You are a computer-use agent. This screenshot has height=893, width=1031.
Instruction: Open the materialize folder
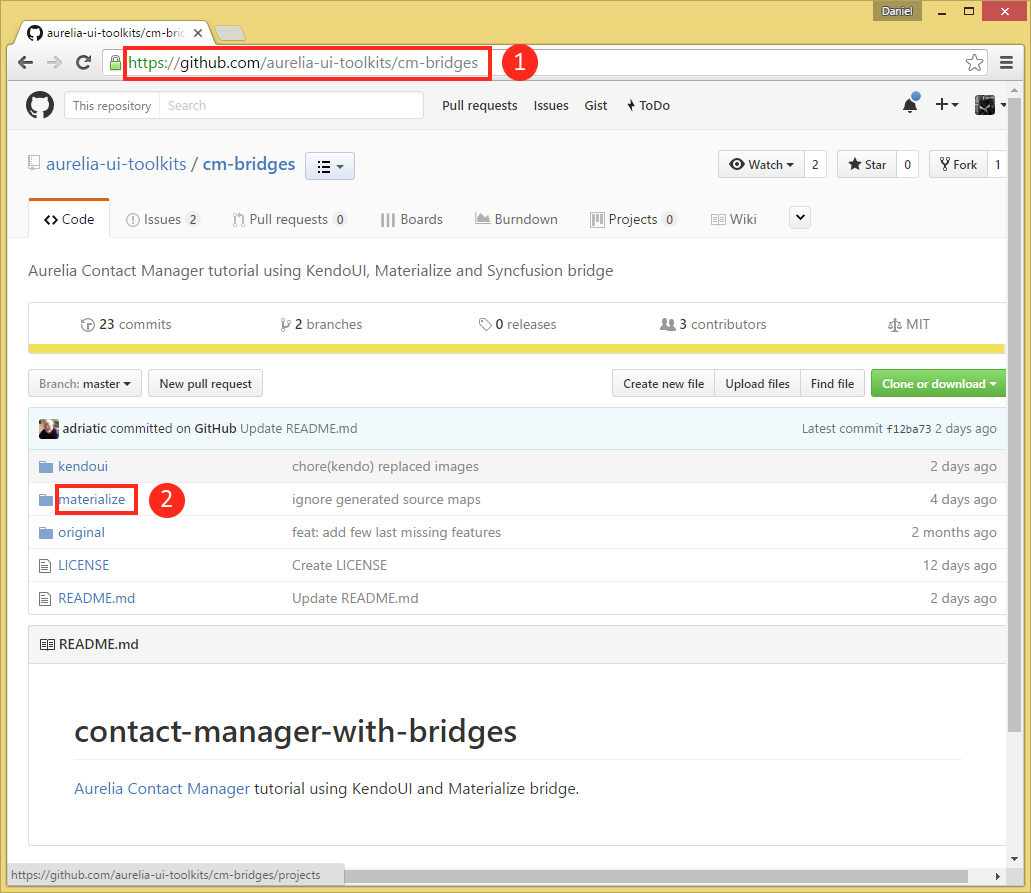pyautogui.click(x=91, y=500)
